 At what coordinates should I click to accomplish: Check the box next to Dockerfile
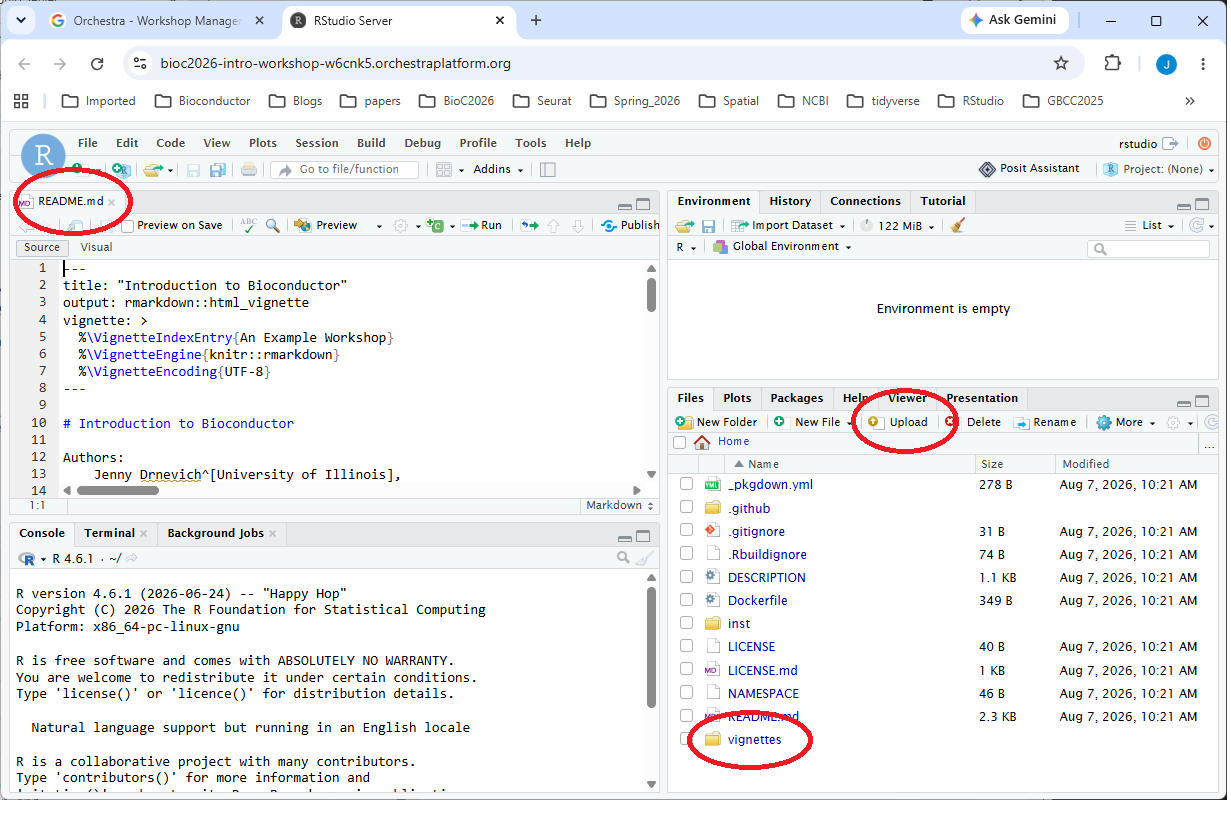click(x=686, y=600)
